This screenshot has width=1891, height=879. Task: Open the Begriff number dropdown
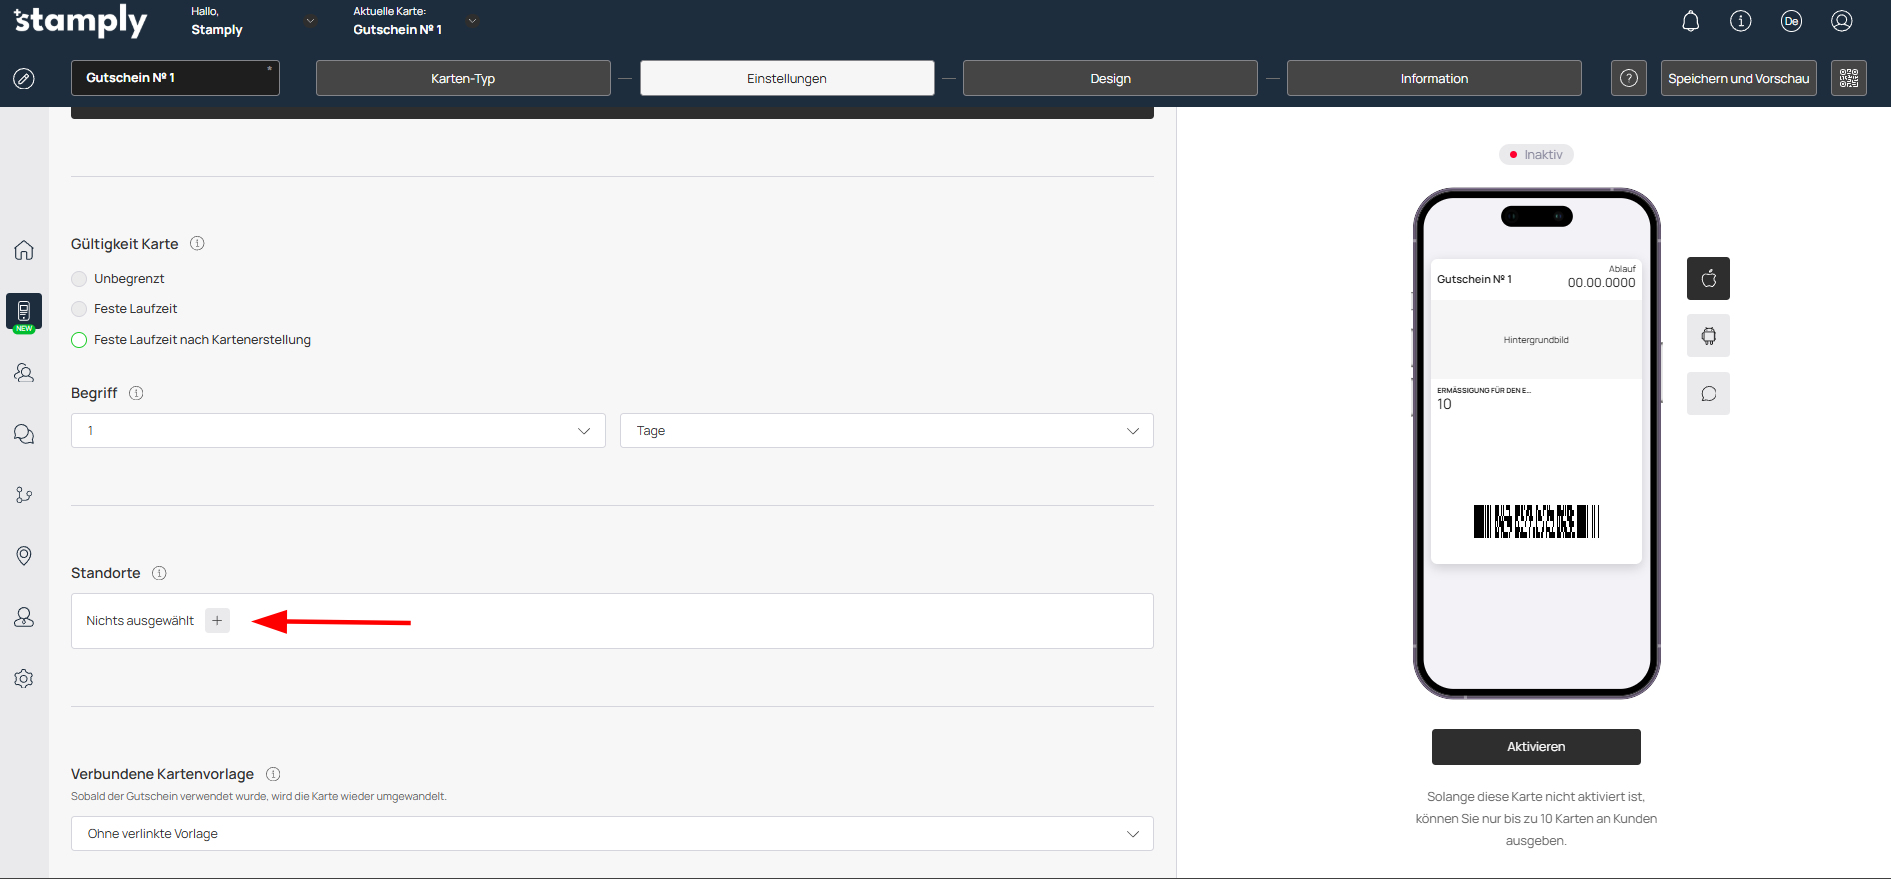(338, 431)
